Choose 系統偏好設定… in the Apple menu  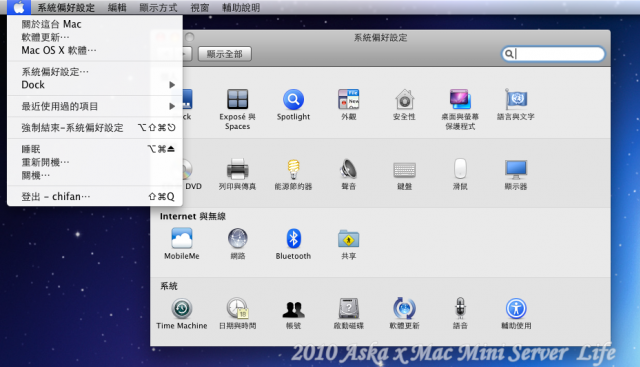[95, 72]
